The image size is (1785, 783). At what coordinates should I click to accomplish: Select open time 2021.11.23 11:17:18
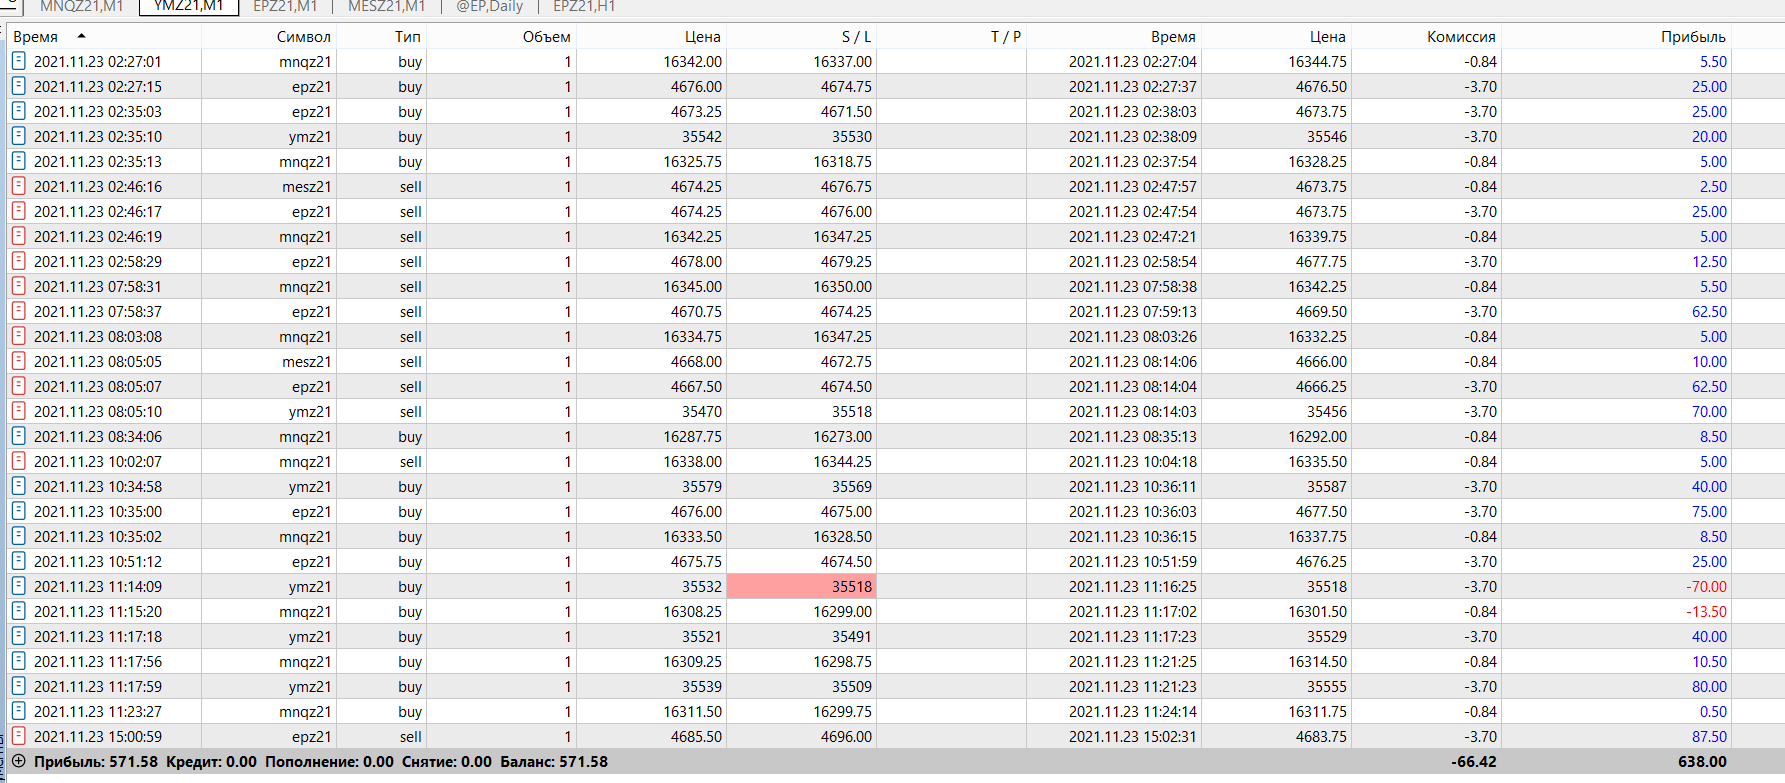[98, 637]
